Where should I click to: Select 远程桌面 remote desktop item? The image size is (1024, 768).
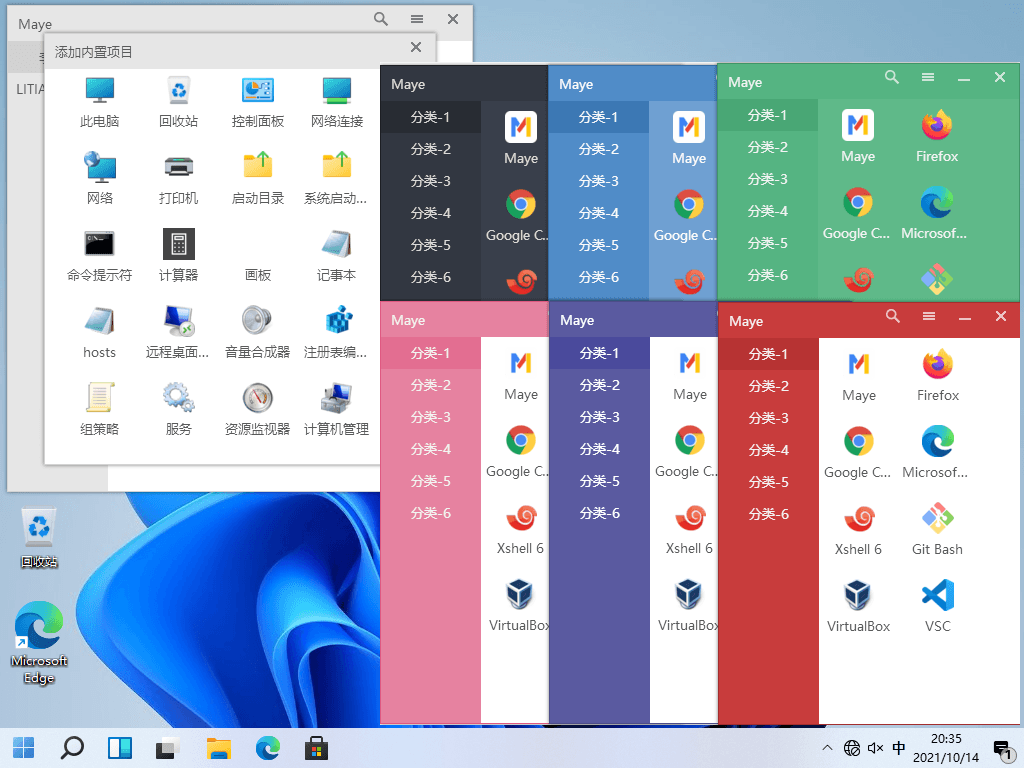[178, 332]
